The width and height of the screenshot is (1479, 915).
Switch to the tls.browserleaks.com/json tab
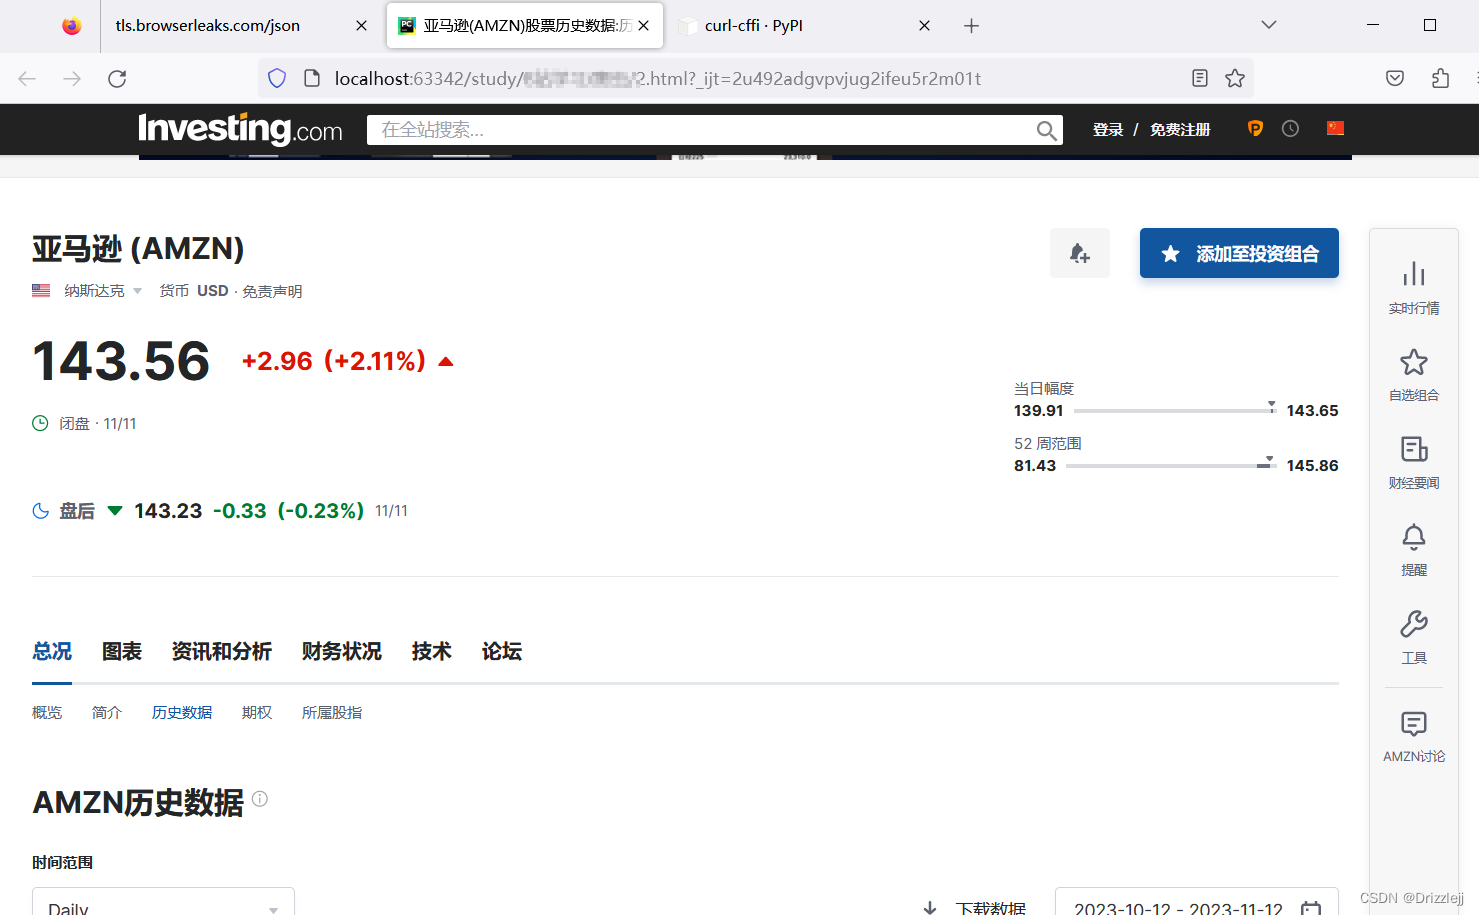pyautogui.click(x=207, y=26)
